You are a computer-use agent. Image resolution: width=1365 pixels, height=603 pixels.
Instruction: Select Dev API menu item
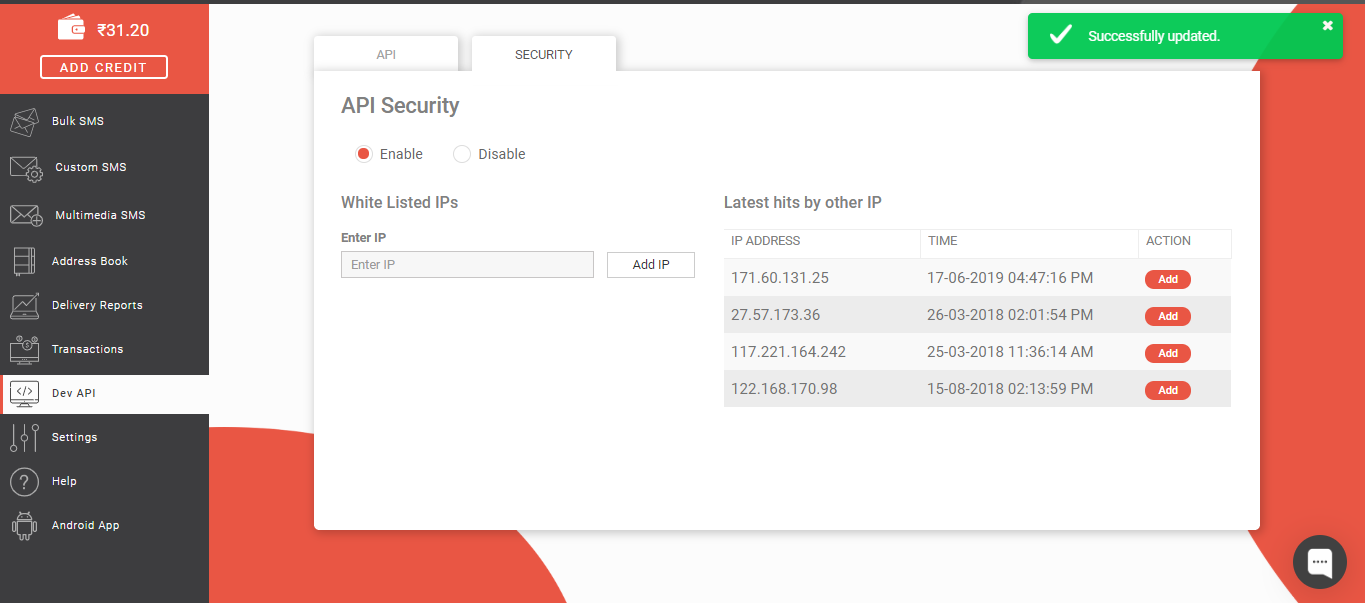pyautogui.click(x=104, y=393)
